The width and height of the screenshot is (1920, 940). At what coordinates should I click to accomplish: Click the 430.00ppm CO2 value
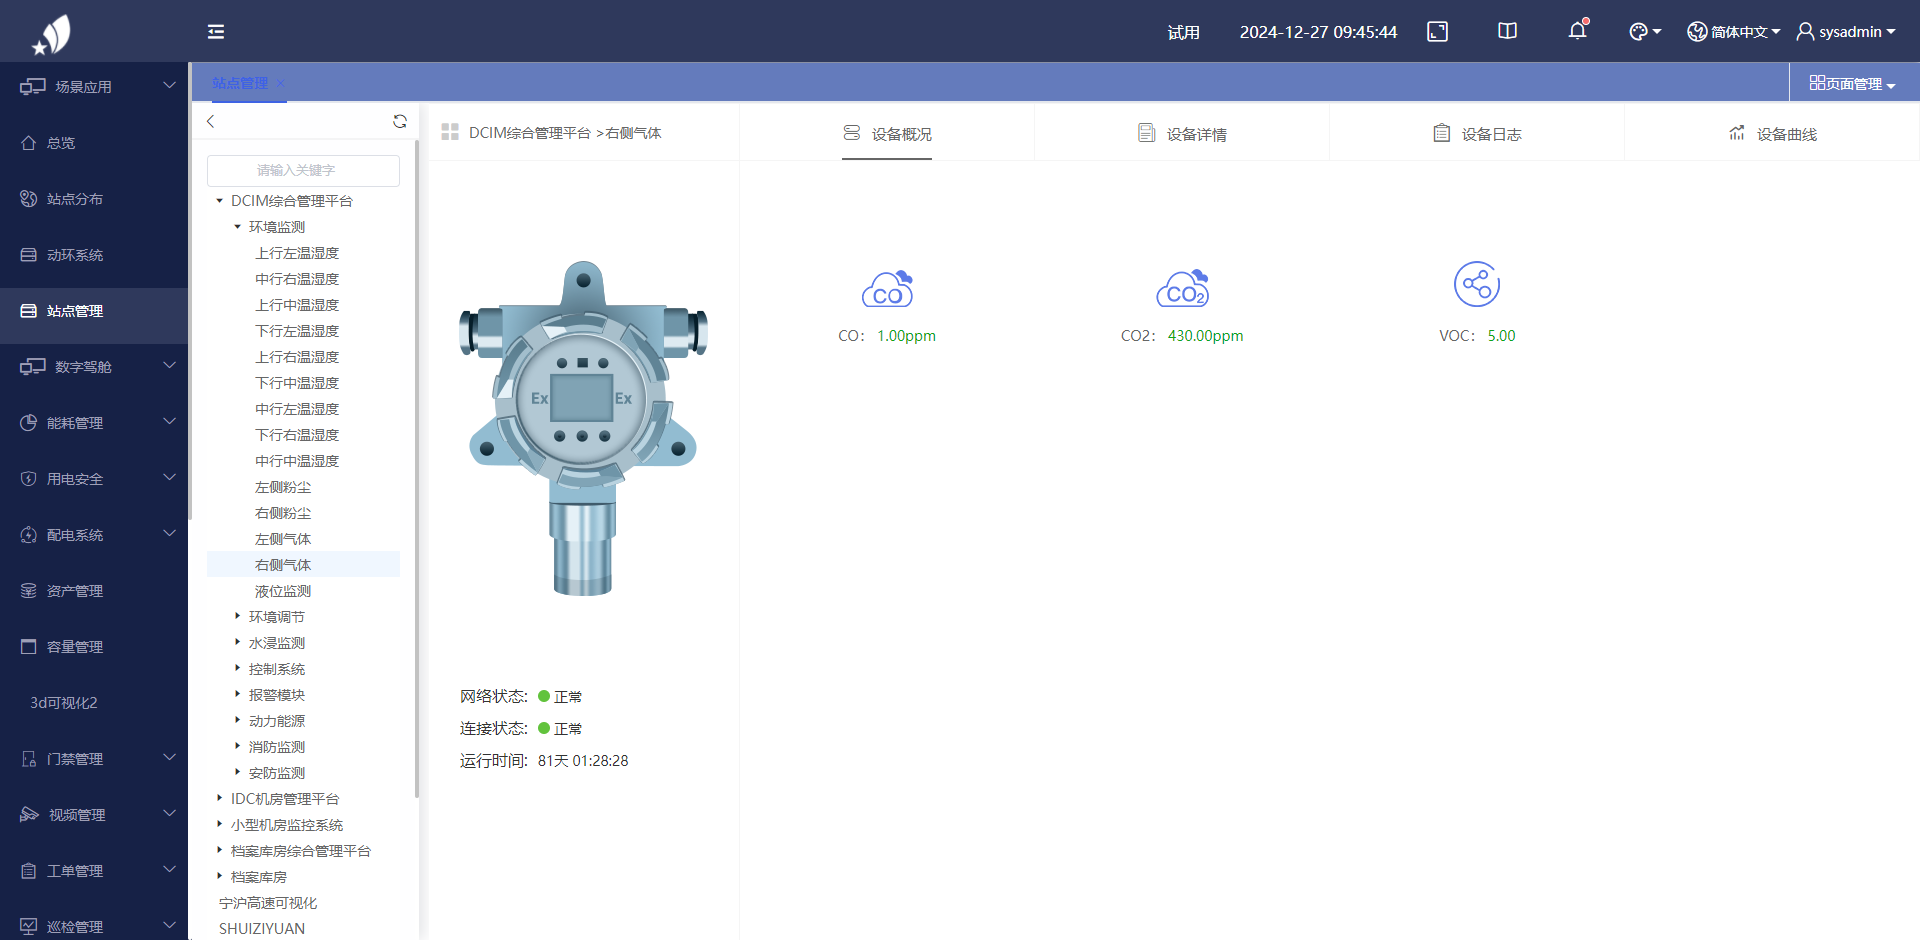tap(1206, 336)
